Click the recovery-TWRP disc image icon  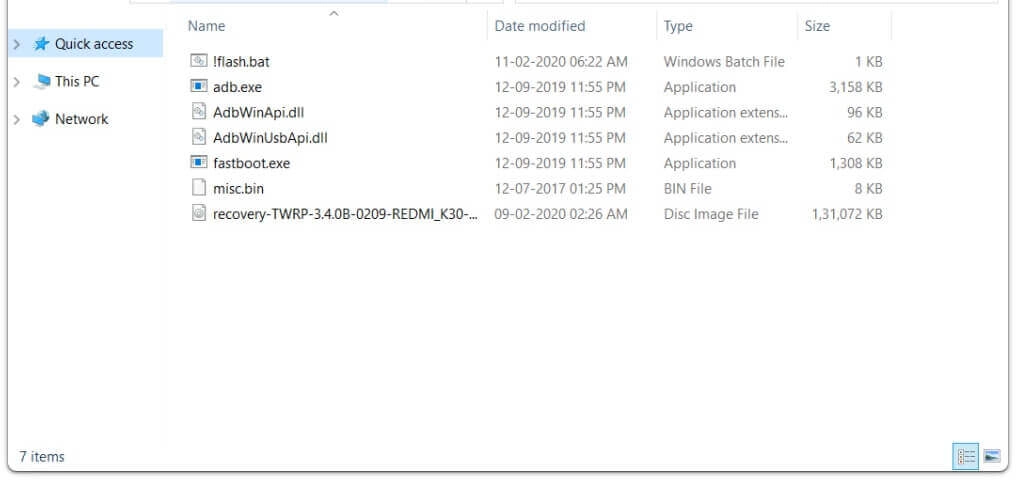pyautogui.click(x=198, y=214)
